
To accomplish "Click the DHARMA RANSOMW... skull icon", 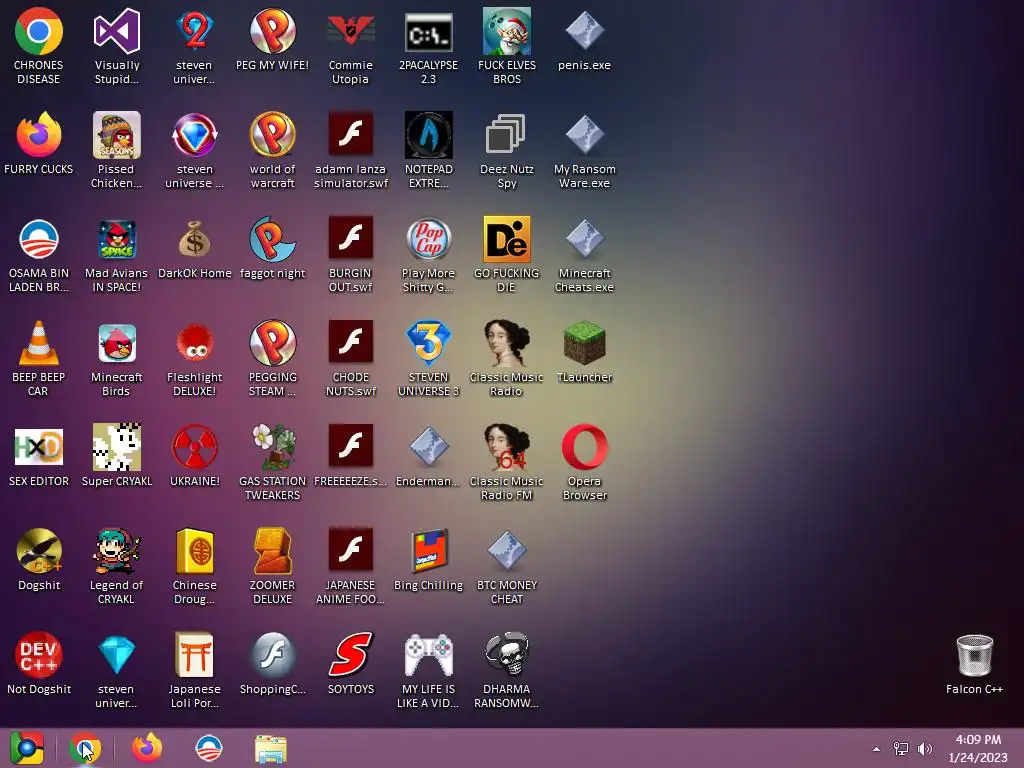I will point(506,654).
